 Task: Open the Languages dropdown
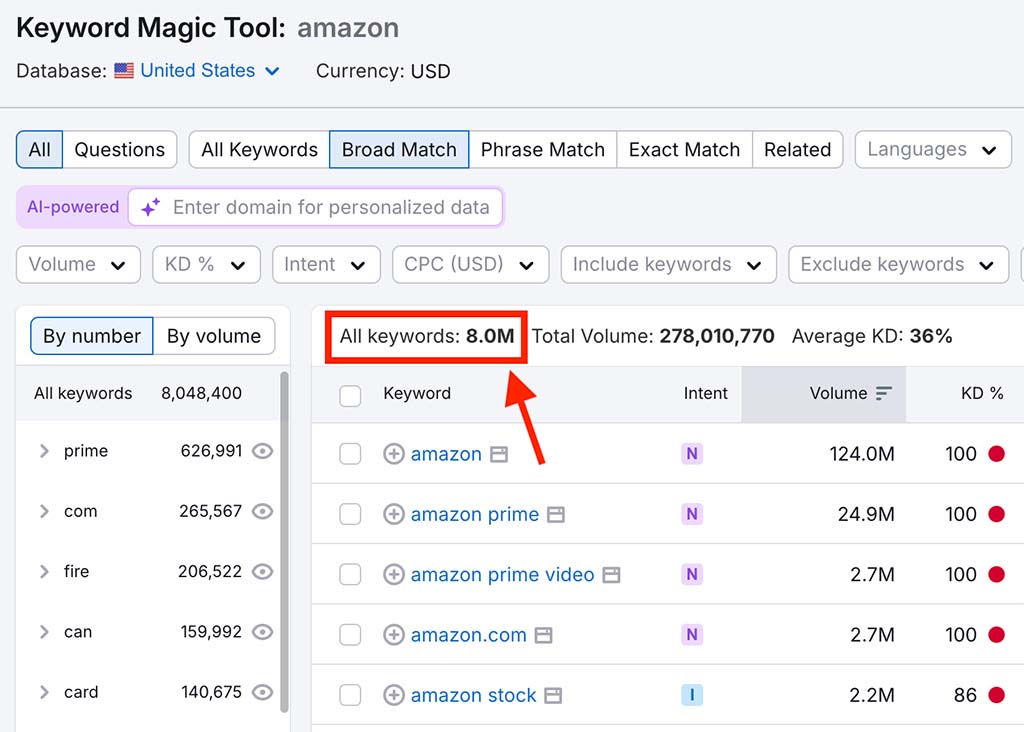pyautogui.click(x=932, y=149)
